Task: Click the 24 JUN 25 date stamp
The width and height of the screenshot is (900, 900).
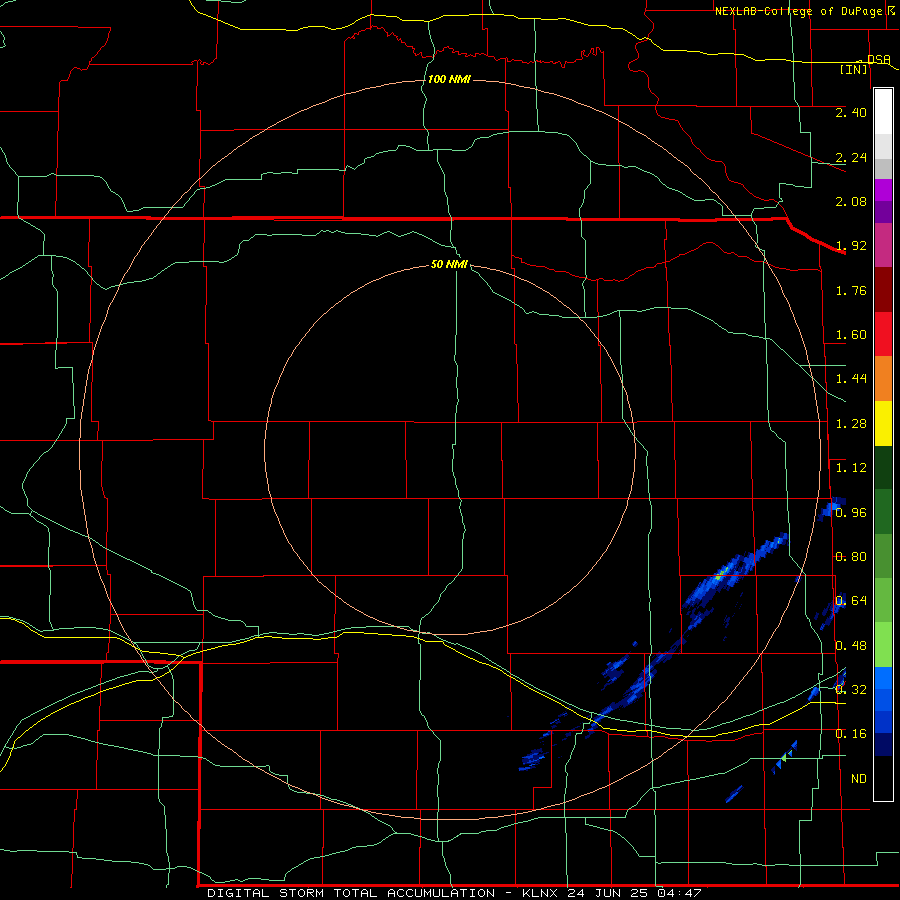Action: (608, 893)
